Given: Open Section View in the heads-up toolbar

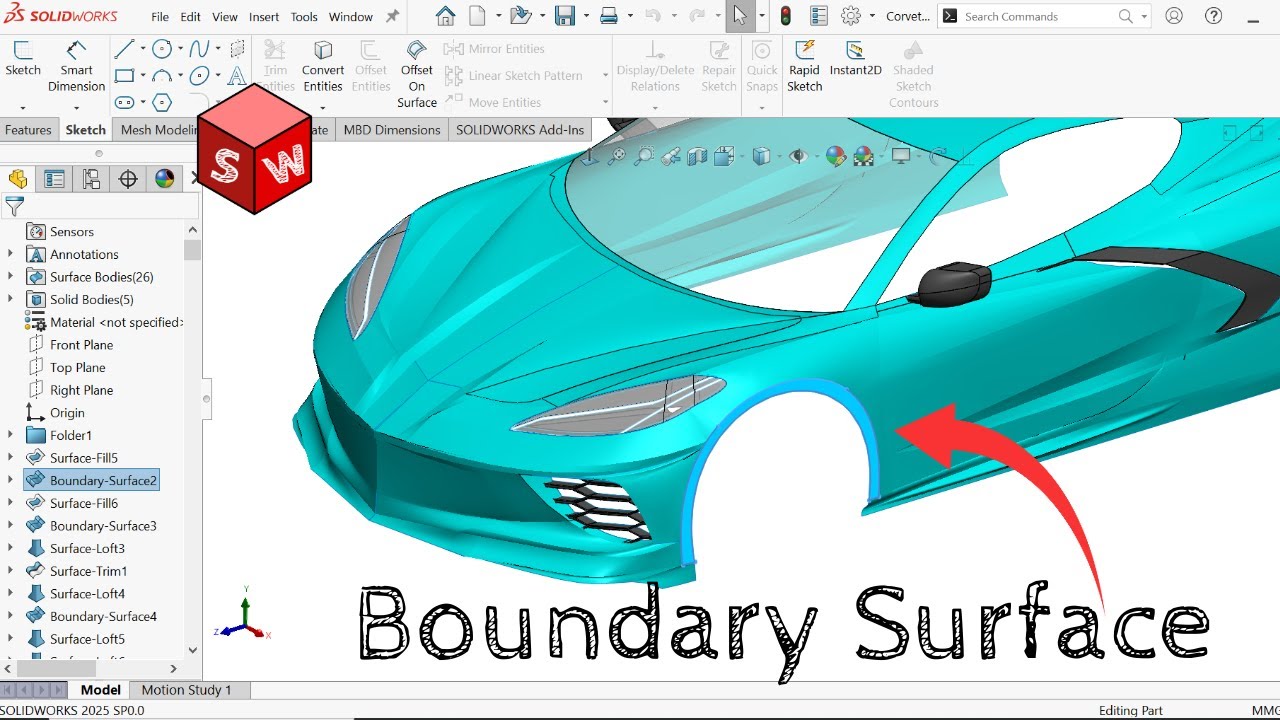Looking at the screenshot, I should (697, 156).
